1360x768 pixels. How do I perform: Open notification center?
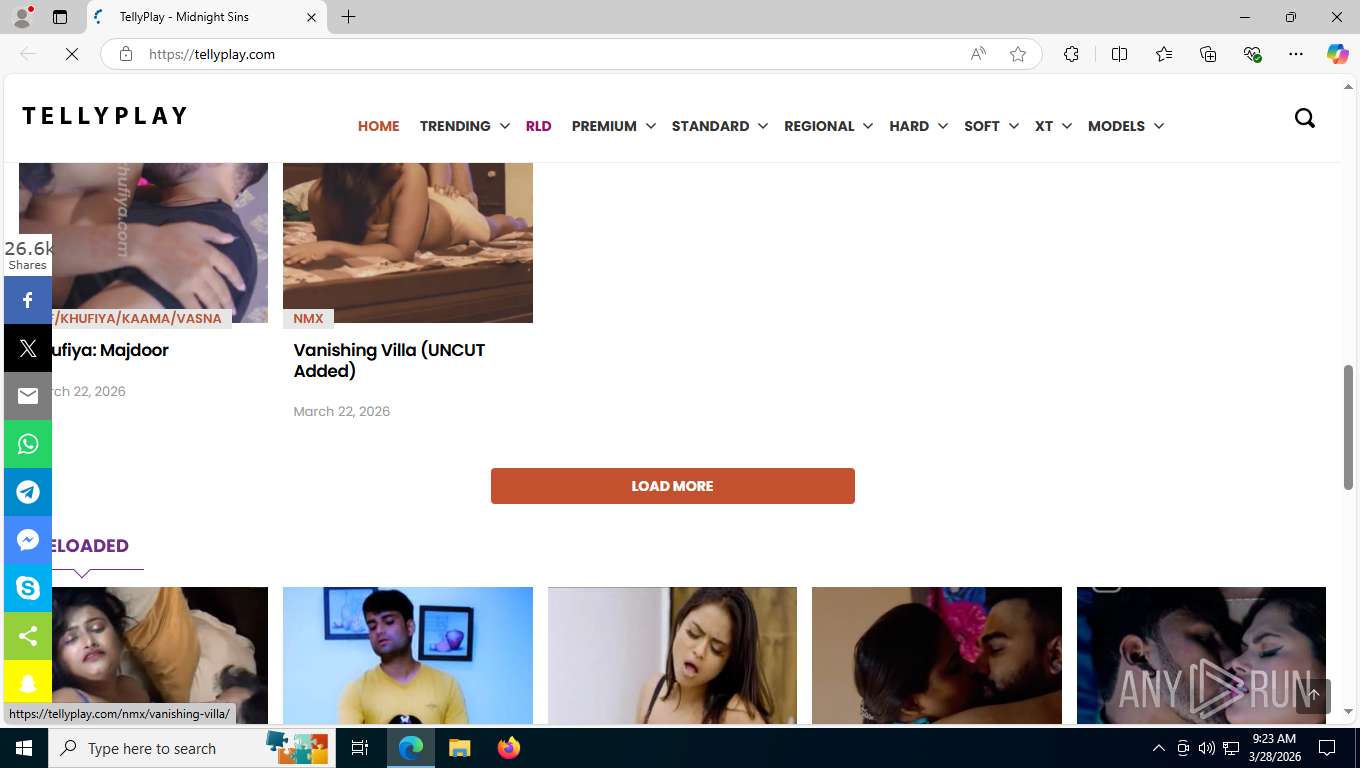point(1327,748)
